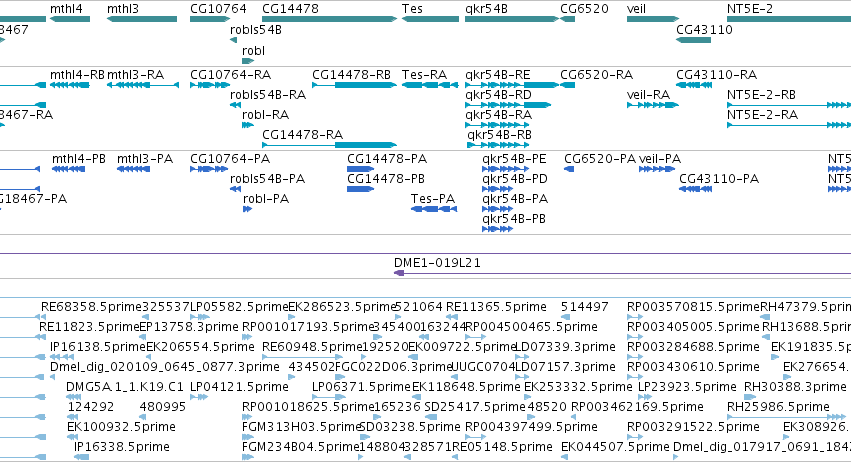Select EST label RE11823.5prime
The image size is (851, 462).
(x=90, y=327)
